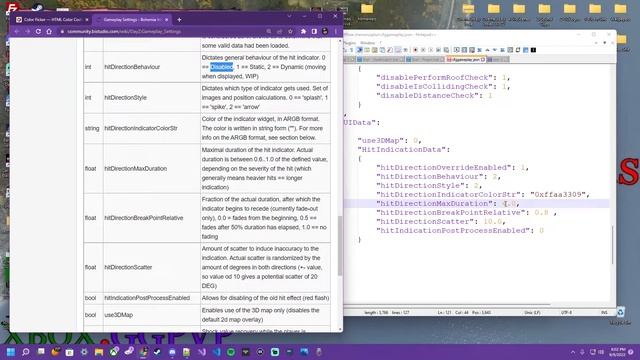This screenshot has width=640, height=360.
Task: Open the browser profile avatar
Action: point(325,31)
